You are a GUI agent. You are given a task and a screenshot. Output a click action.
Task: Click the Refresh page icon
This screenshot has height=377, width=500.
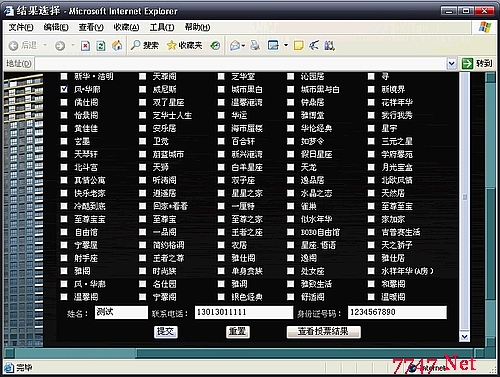[101, 46]
